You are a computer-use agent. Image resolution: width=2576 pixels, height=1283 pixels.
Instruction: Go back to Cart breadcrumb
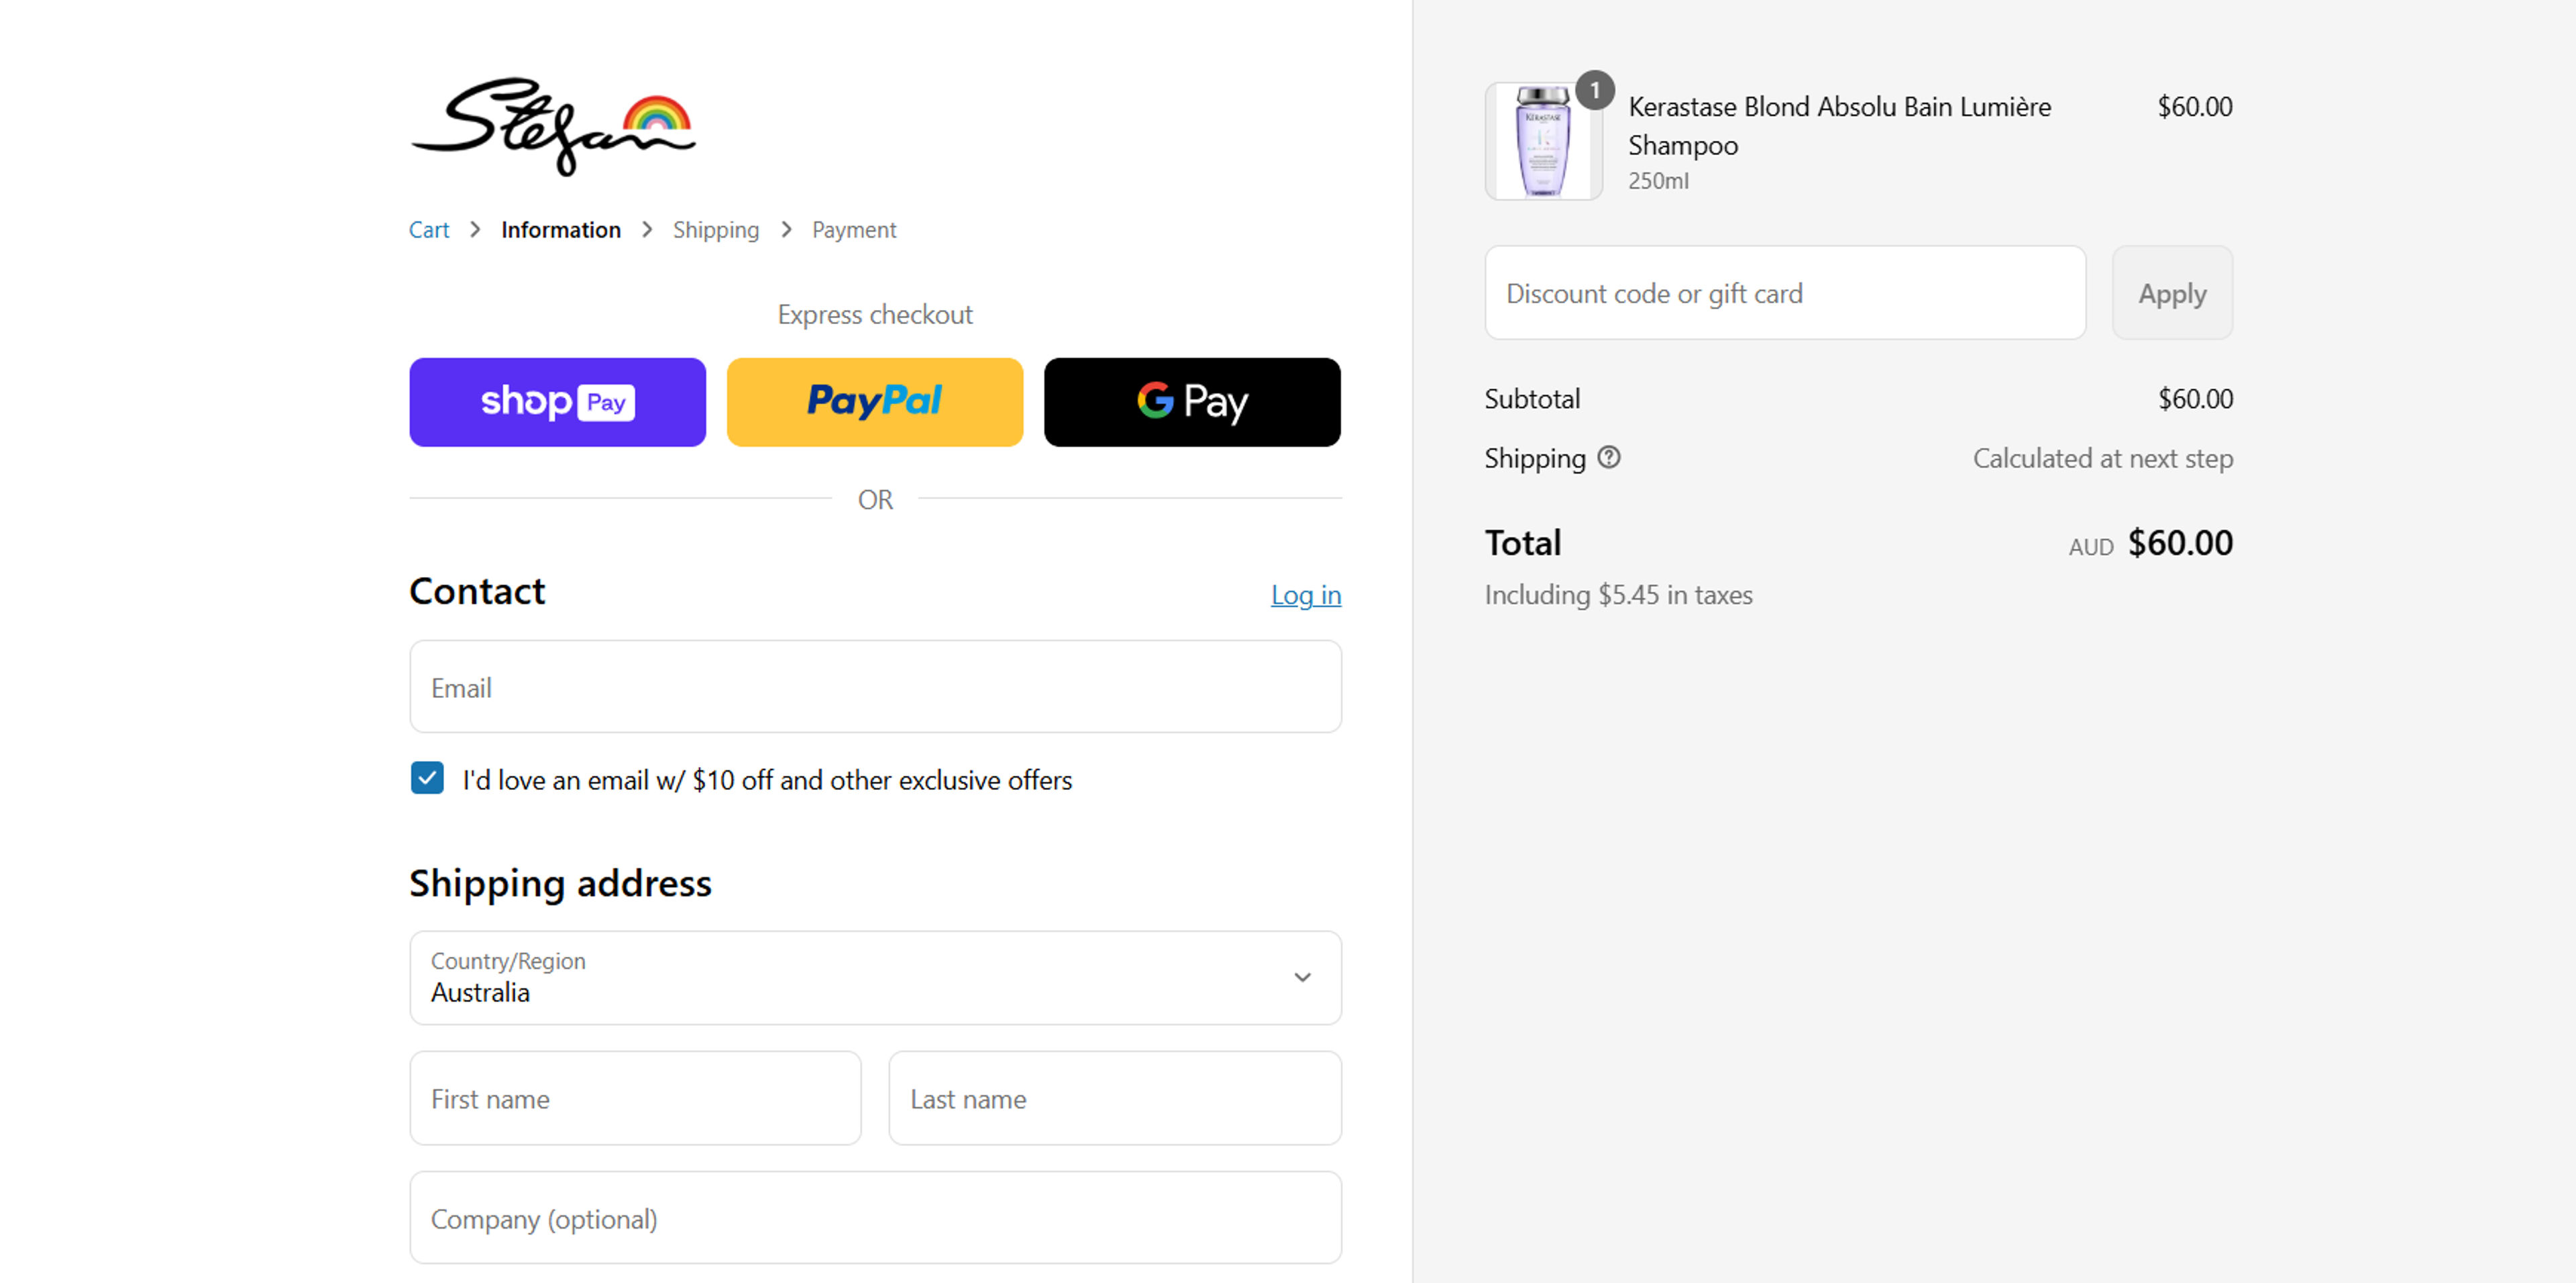[x=429, y=230]
